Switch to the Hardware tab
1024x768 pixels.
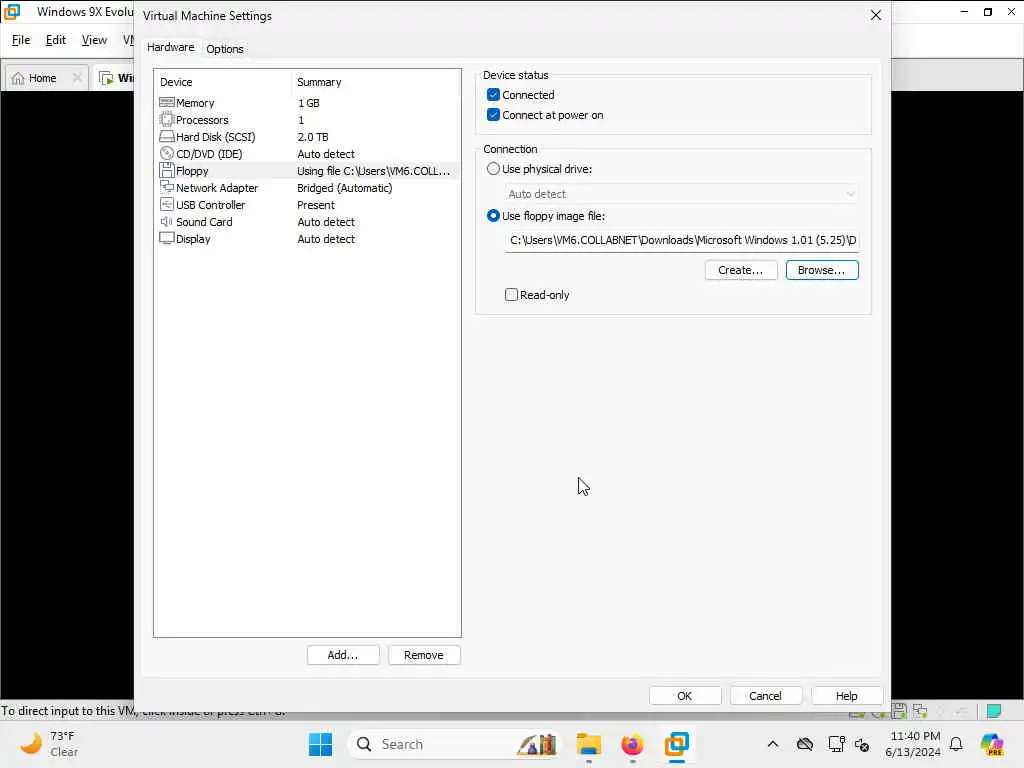[x=170, y=47]
